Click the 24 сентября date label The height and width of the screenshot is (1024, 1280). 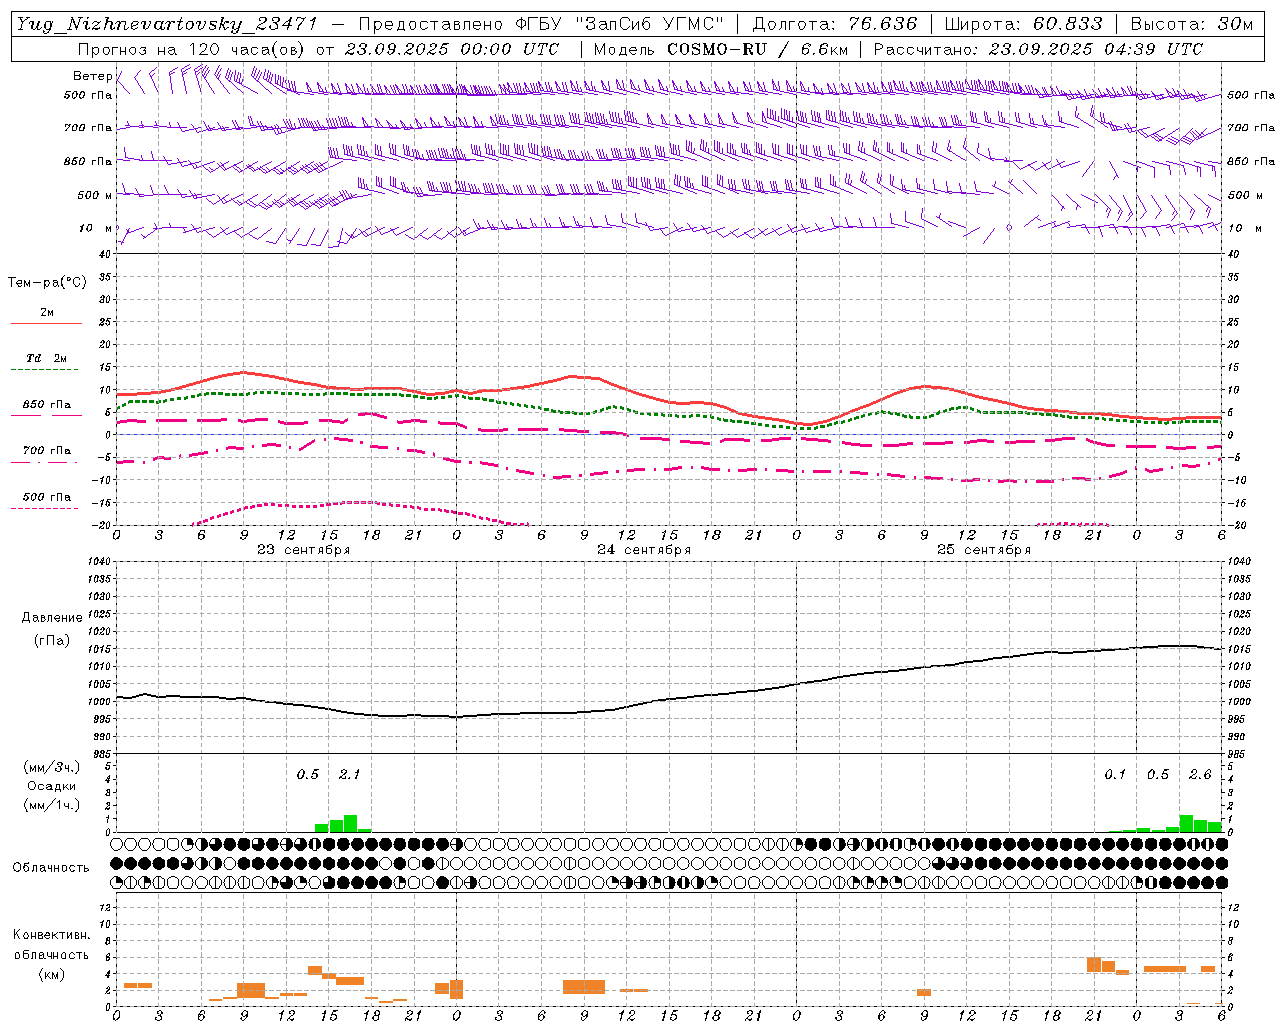tap(644, 550)
